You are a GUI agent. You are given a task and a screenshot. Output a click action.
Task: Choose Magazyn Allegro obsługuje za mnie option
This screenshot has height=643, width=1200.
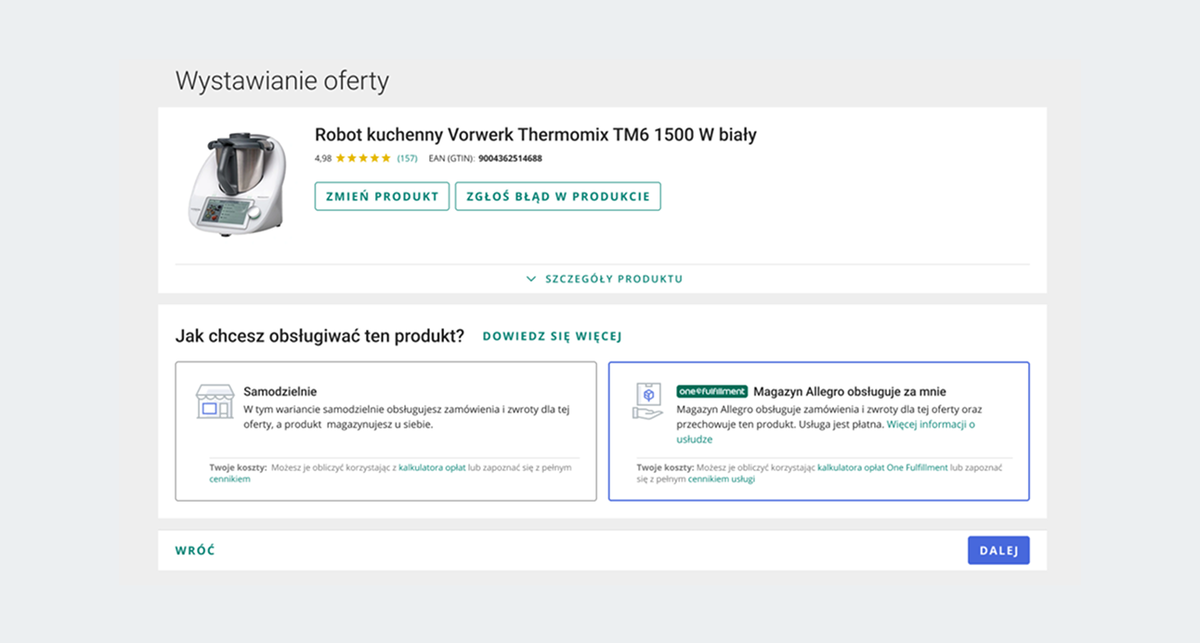point(818,430)
